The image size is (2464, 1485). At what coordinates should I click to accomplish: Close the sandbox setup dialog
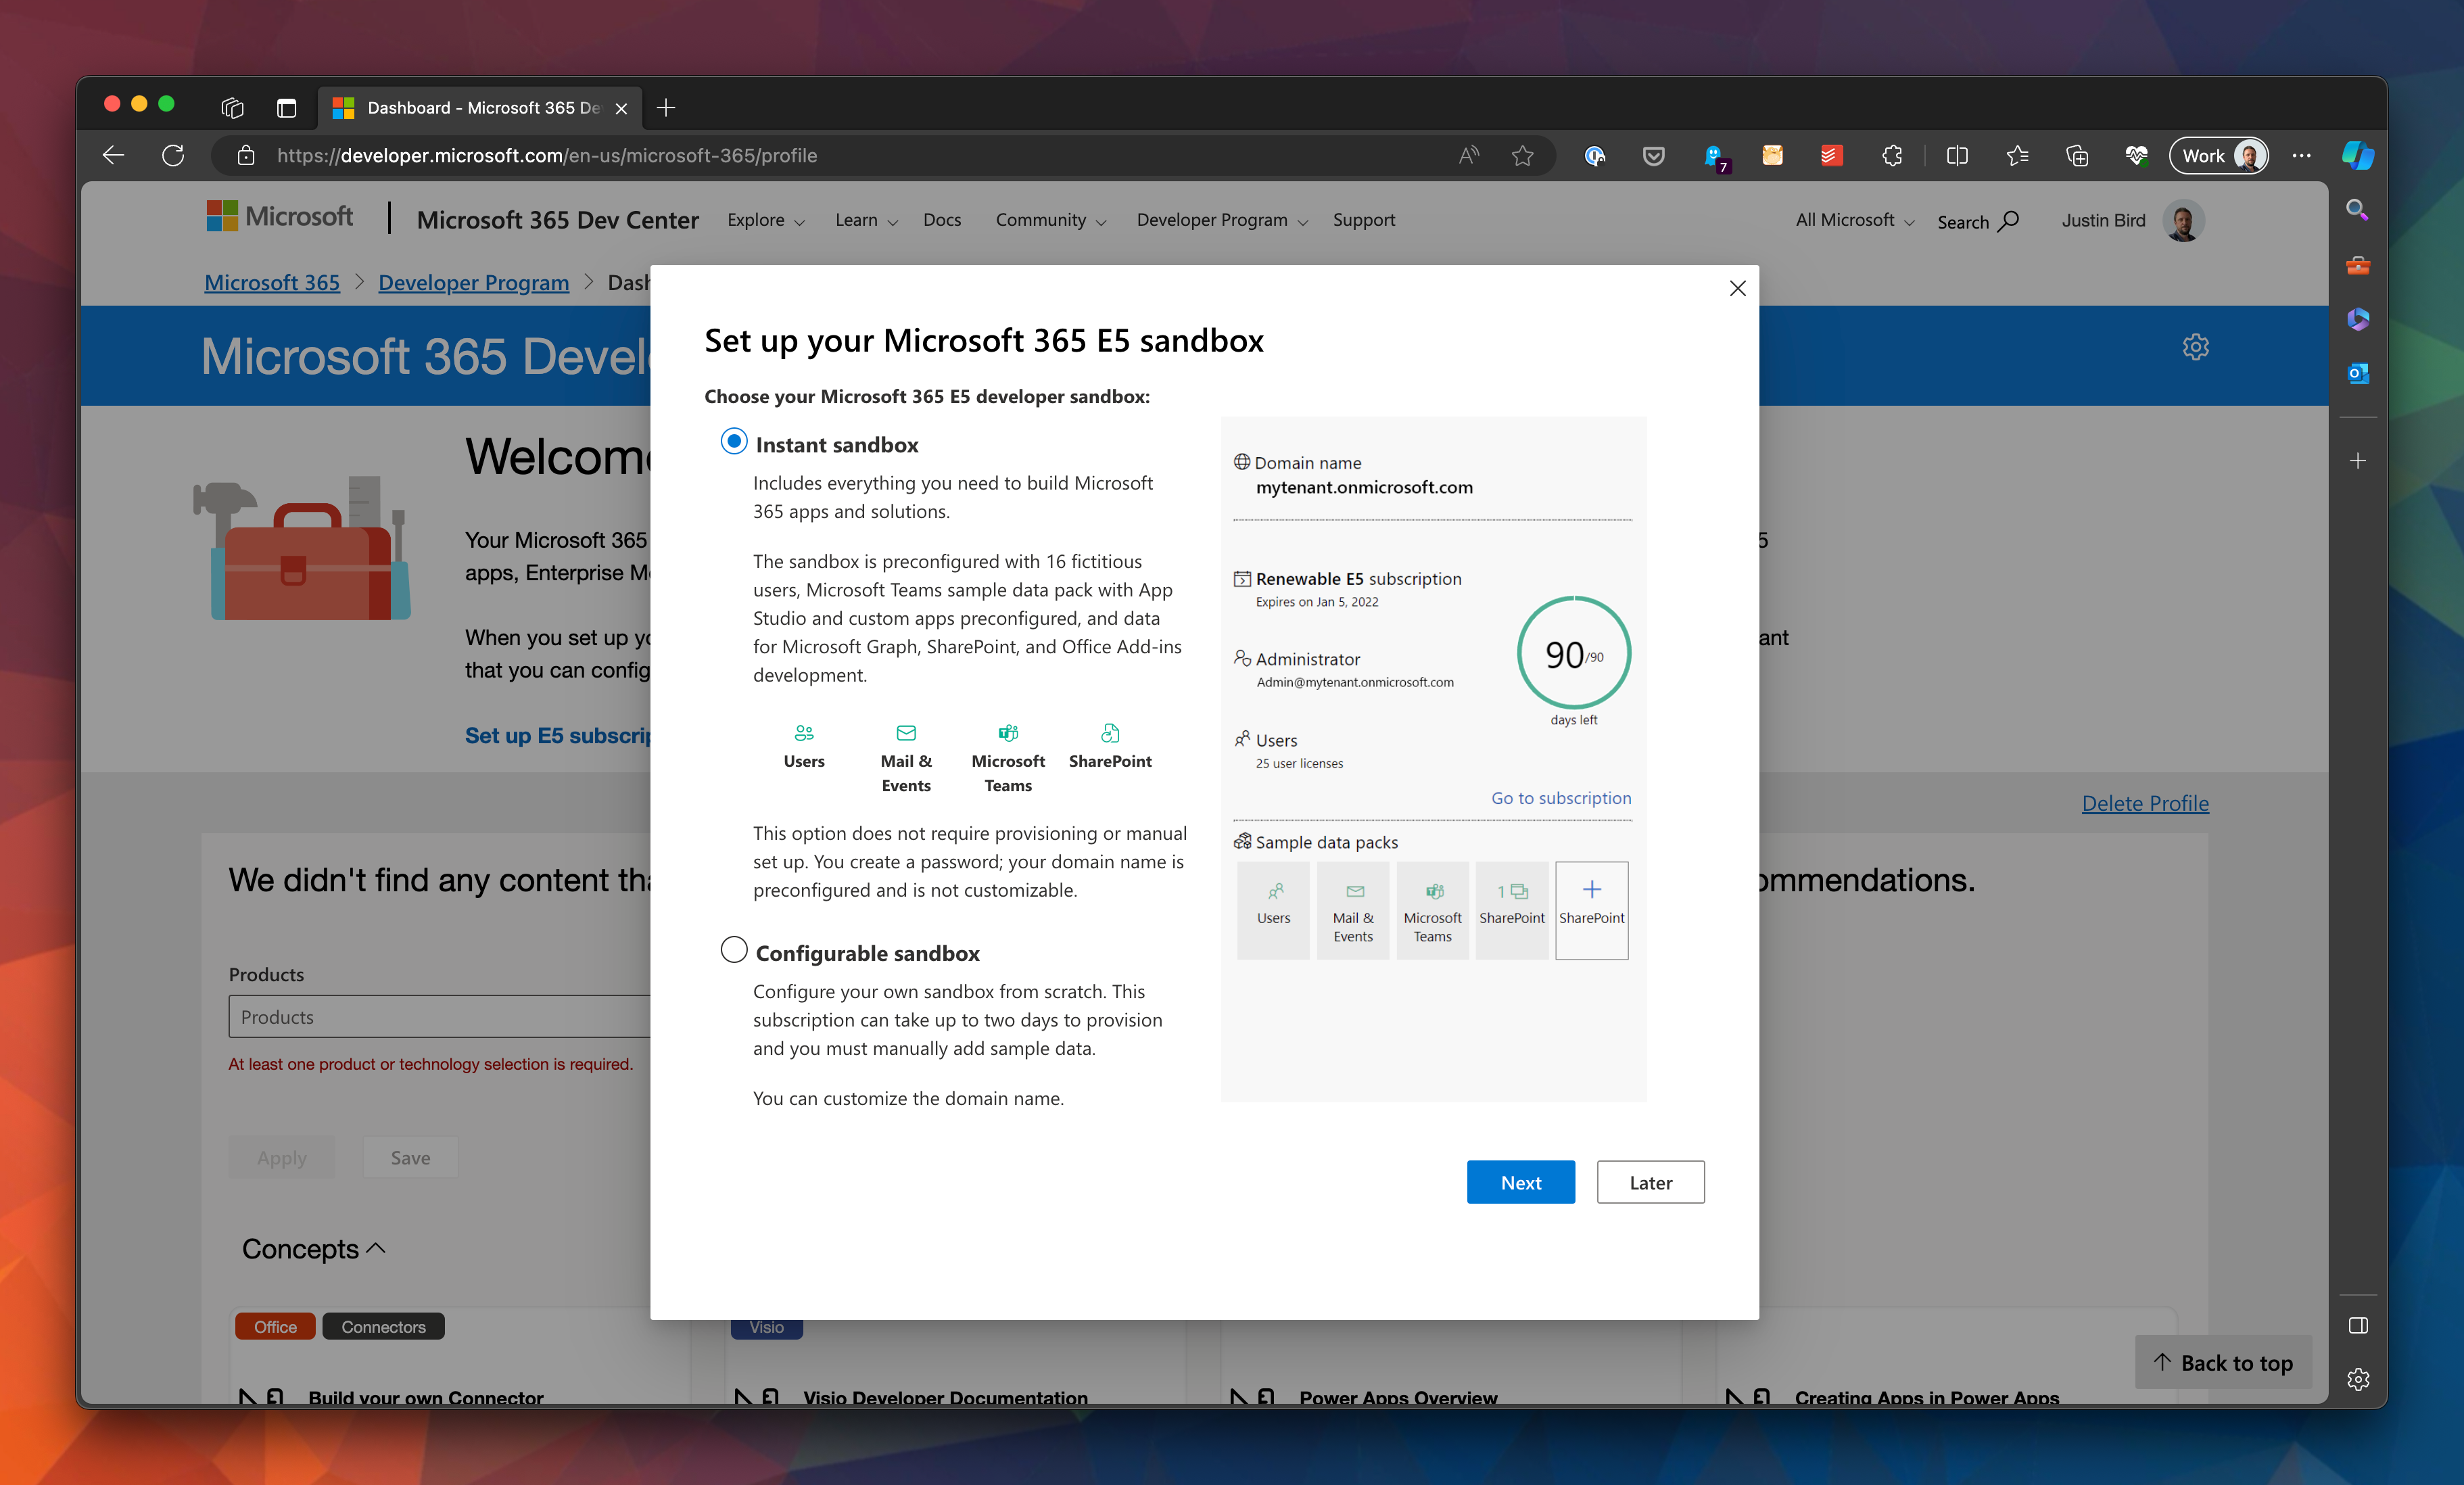coord(1738,288)
